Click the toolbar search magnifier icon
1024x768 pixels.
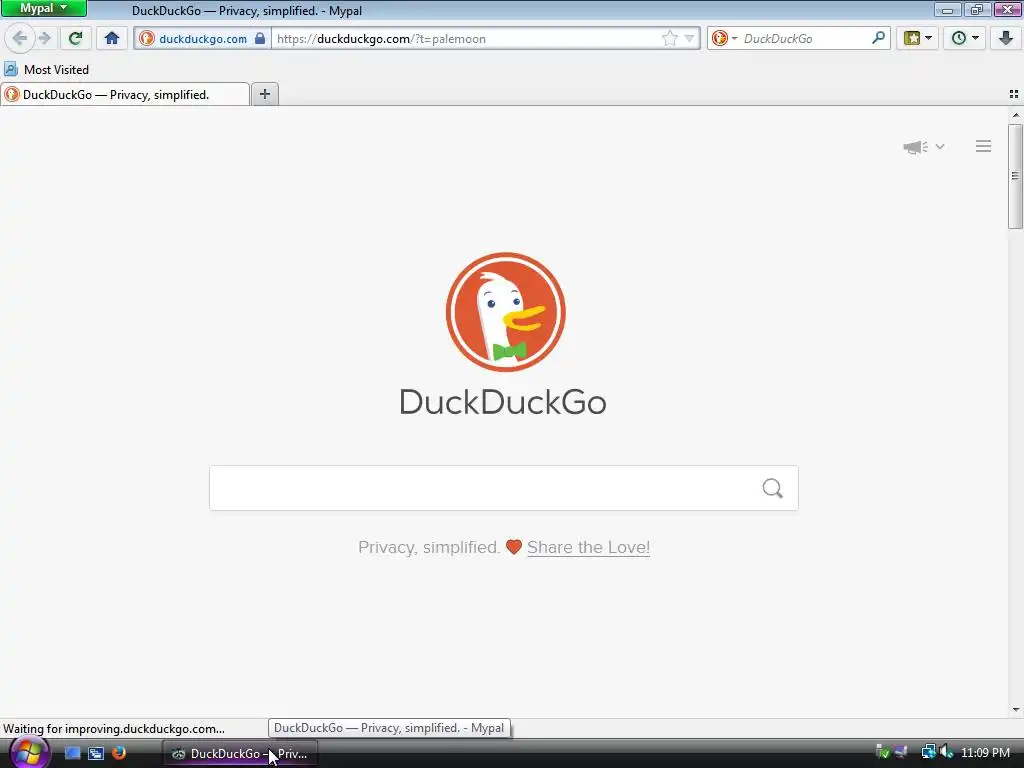point(878,38)
